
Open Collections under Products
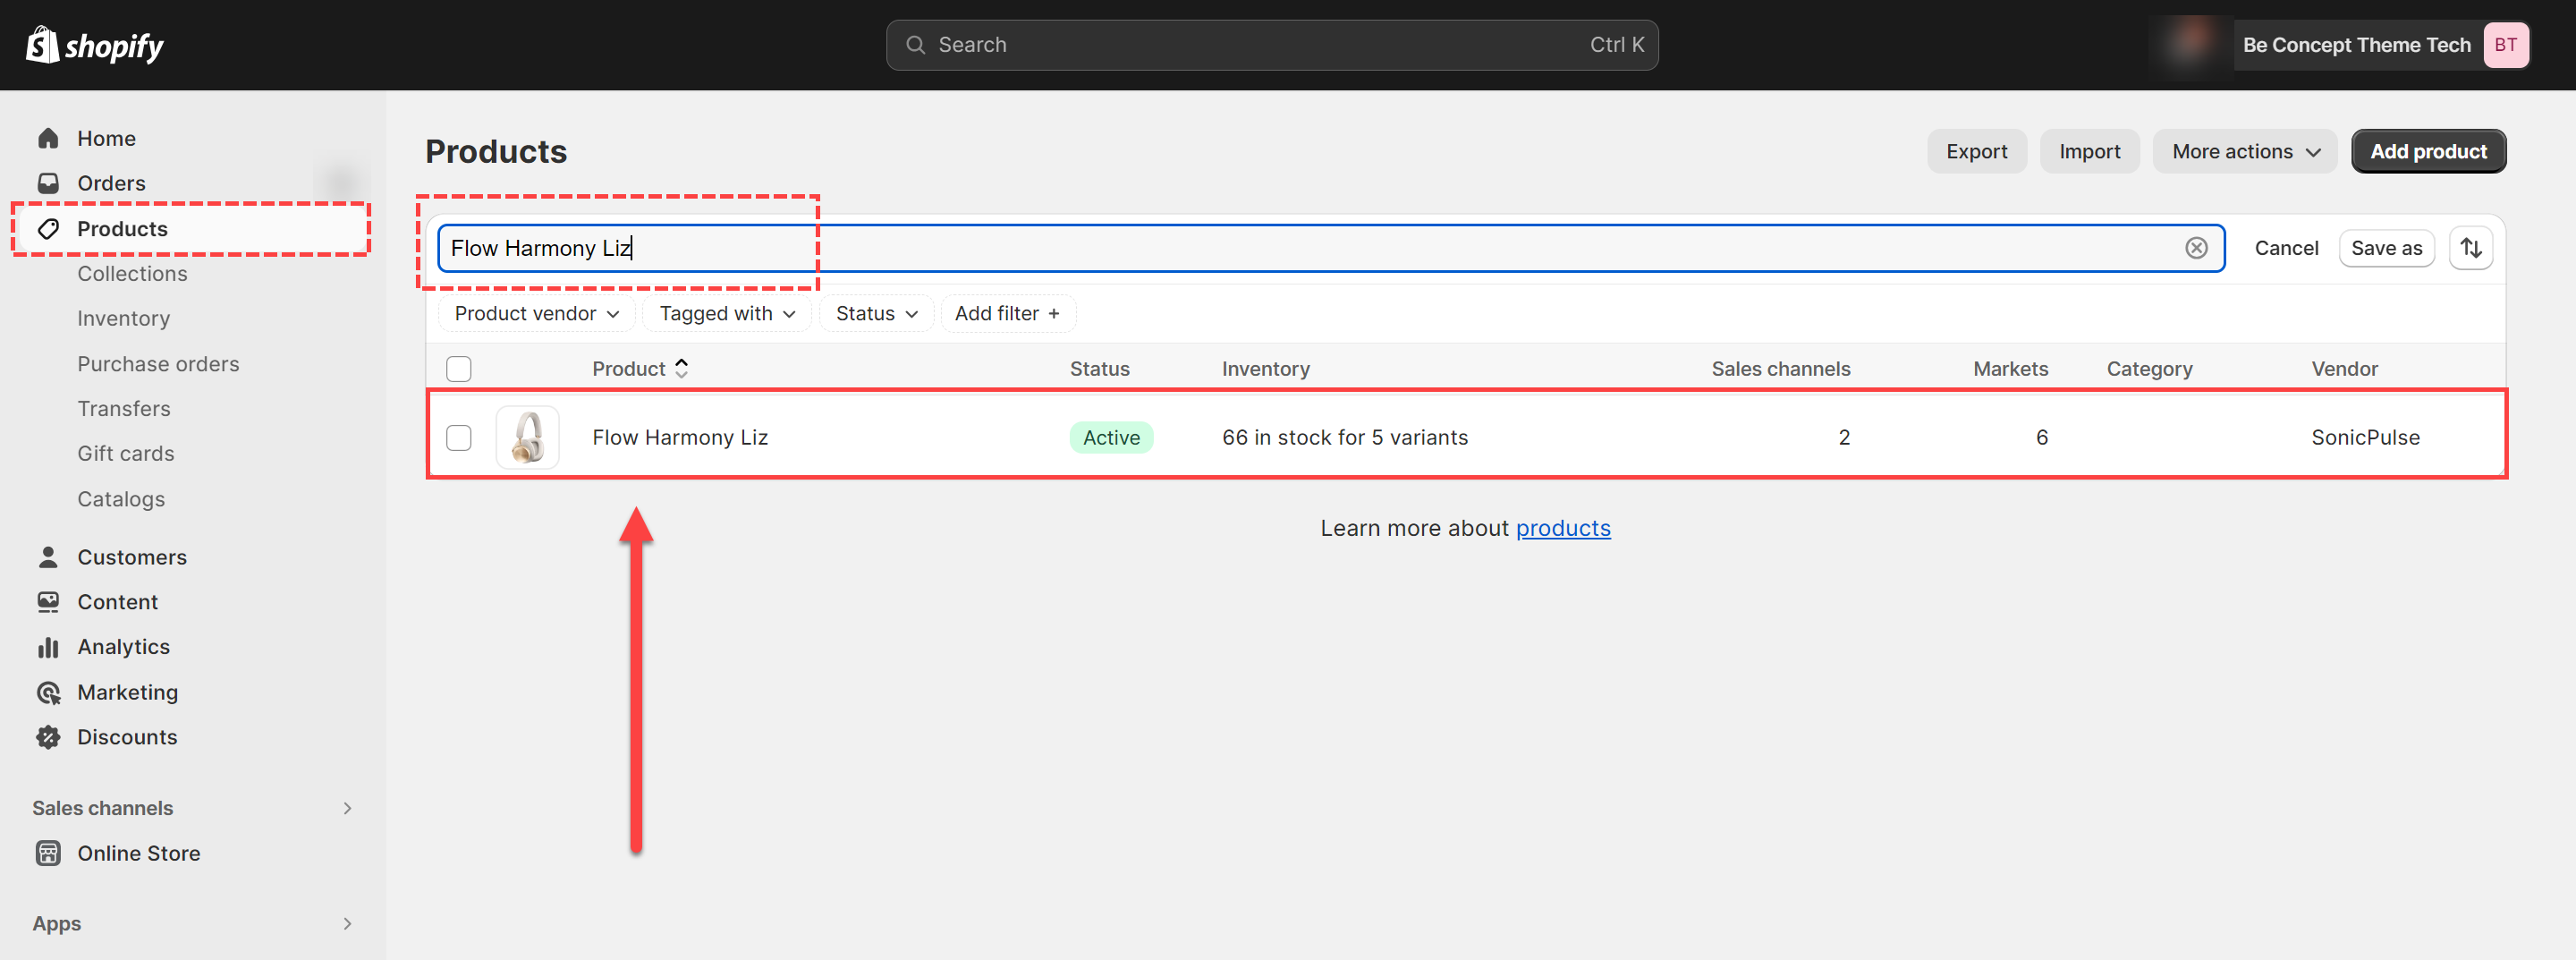coord(133,274)
